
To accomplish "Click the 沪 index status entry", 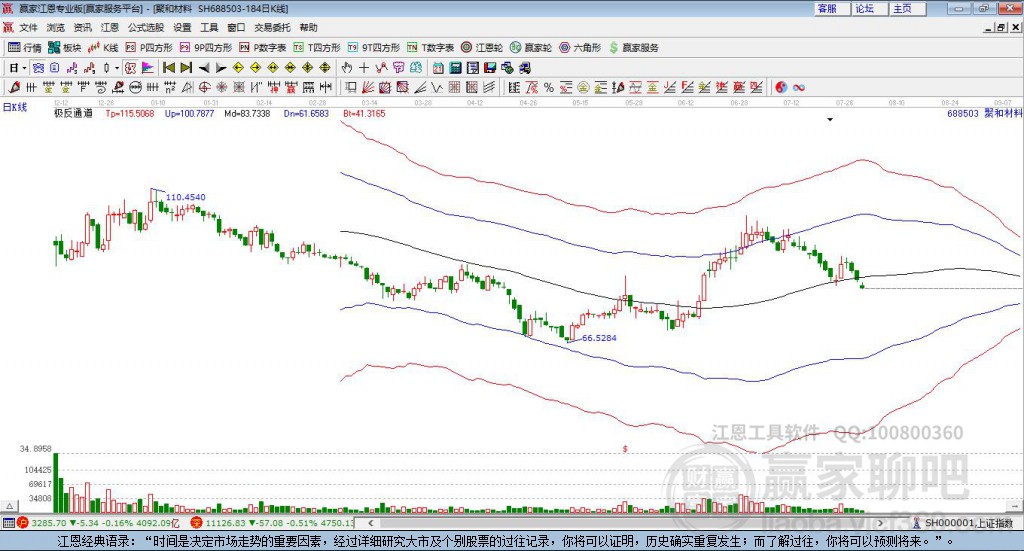I will point(98,523).
